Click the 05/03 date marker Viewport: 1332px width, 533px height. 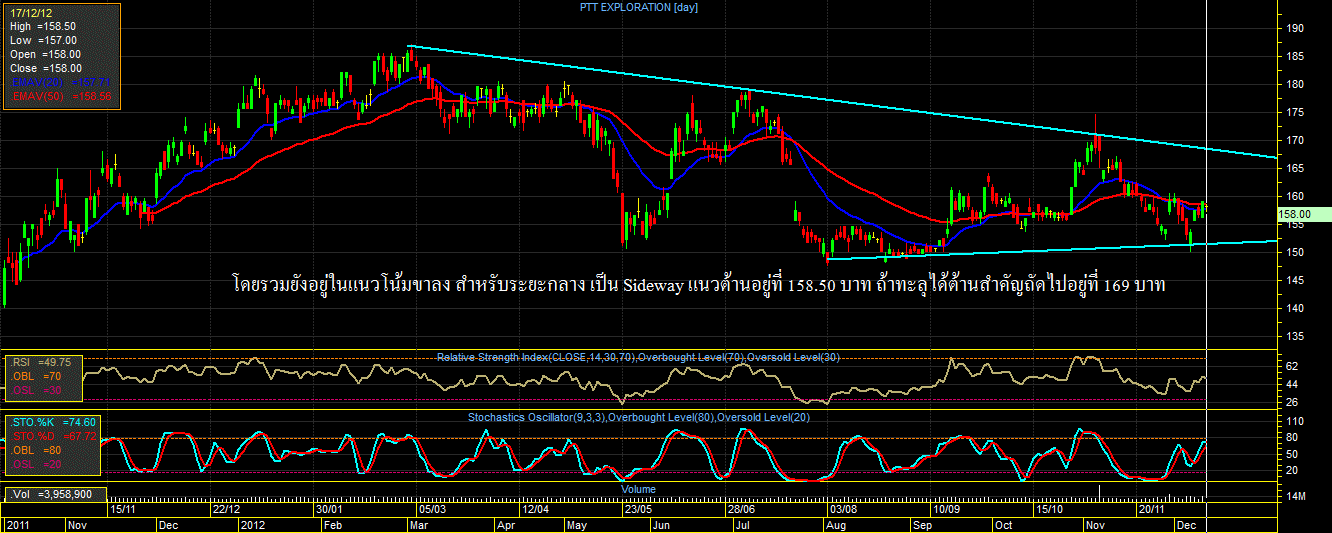click(x=432, y=509)
